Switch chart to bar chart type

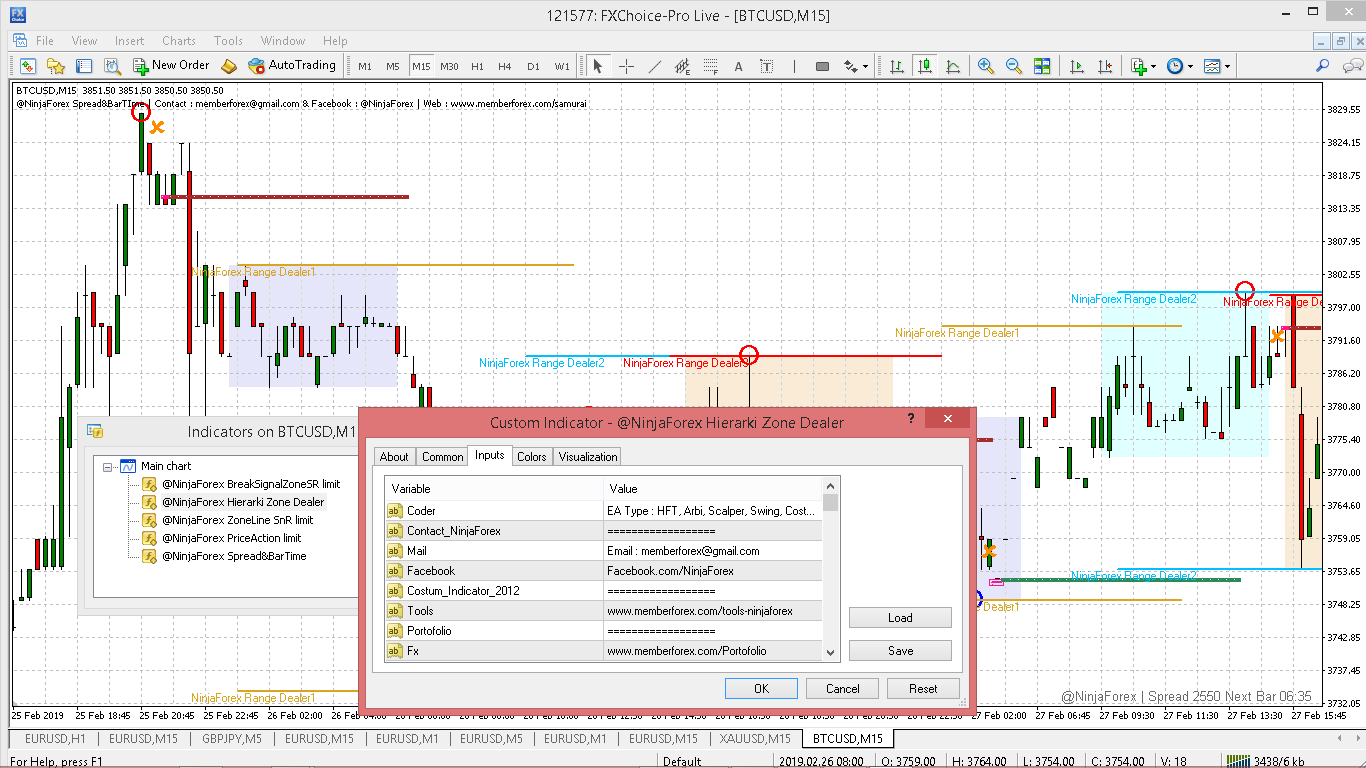pyautogui.click(x=897, y=66)
